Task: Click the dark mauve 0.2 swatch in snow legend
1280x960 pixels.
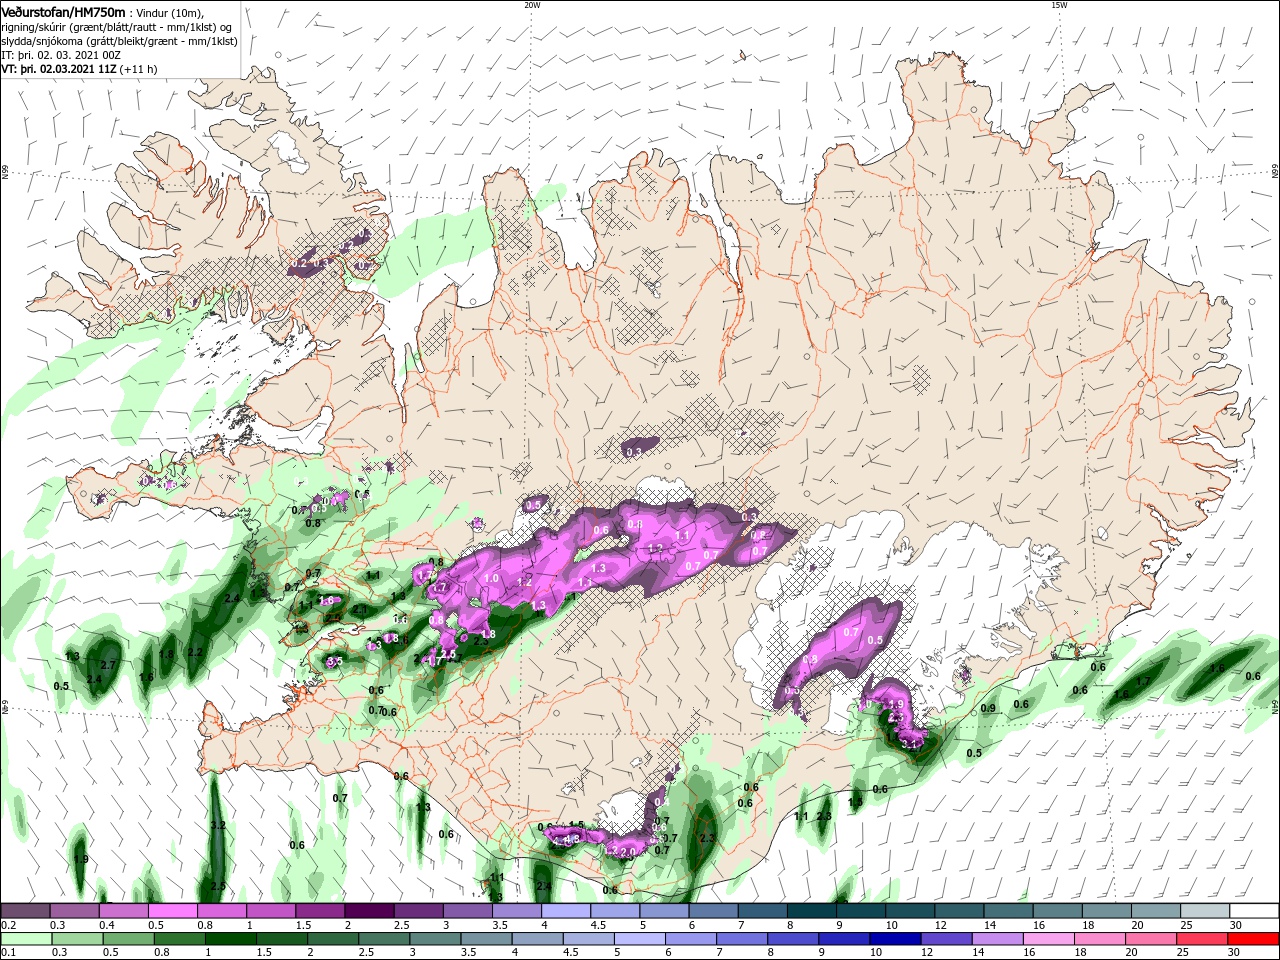Action: coord(25,911)
